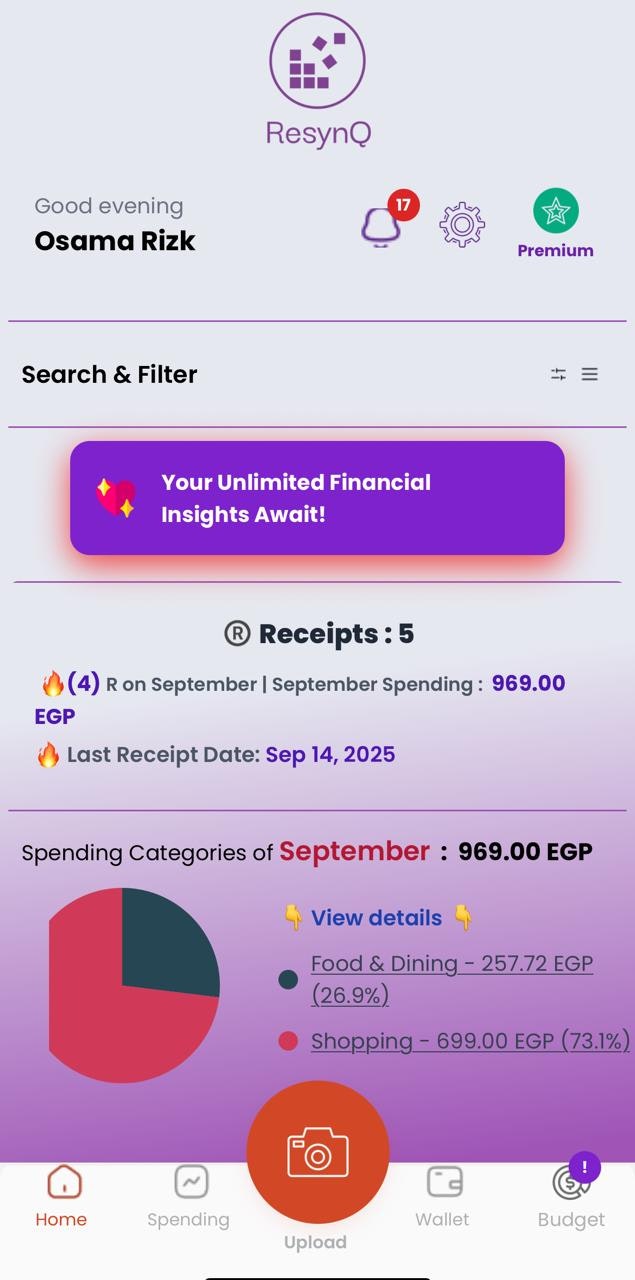Screen dimensions: 635x1280
Task: Tap the Unlimited Financial Insights banner
Action: click(x=317, y=498)
